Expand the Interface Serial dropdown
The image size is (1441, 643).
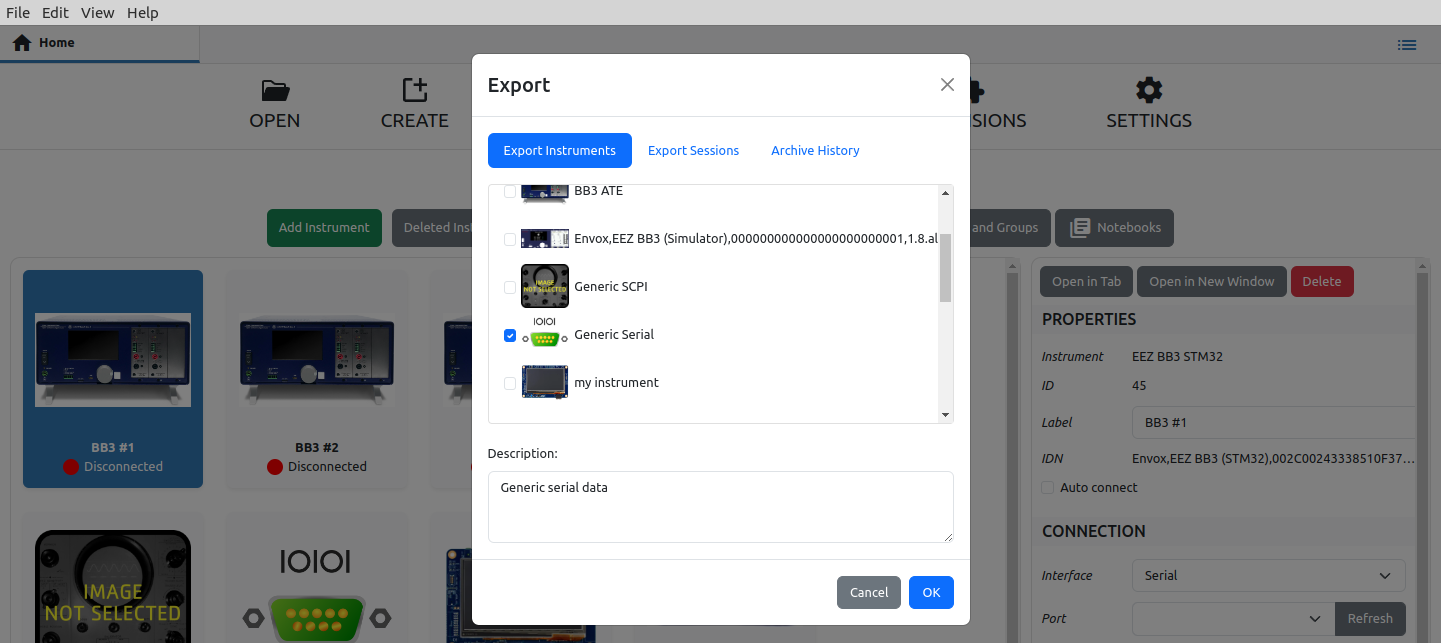click(1268, 576)
